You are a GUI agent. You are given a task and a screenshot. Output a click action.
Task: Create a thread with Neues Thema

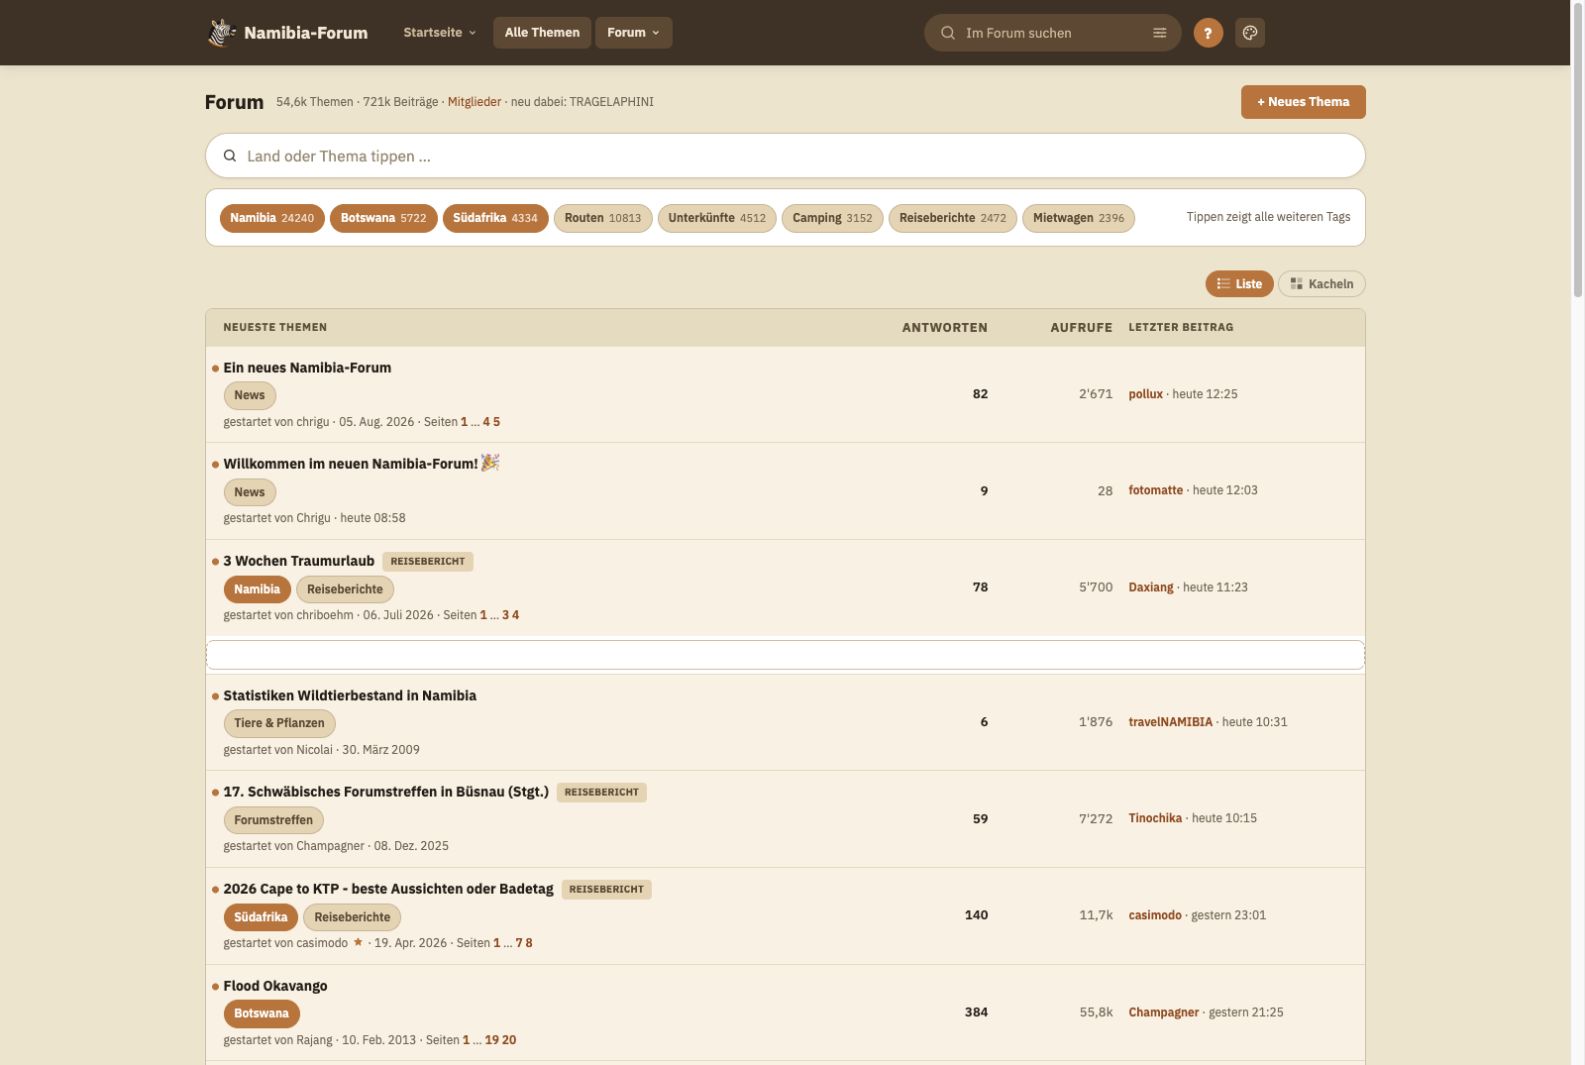point(1303,102)
